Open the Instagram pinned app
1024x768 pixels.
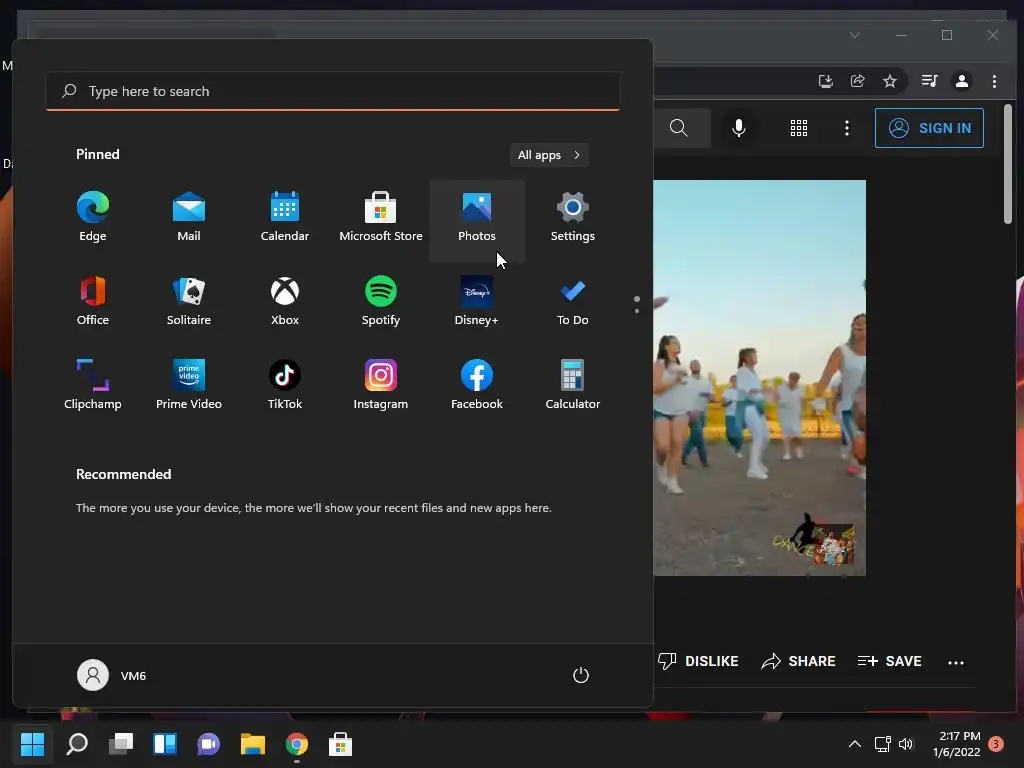tap(381, 386)
